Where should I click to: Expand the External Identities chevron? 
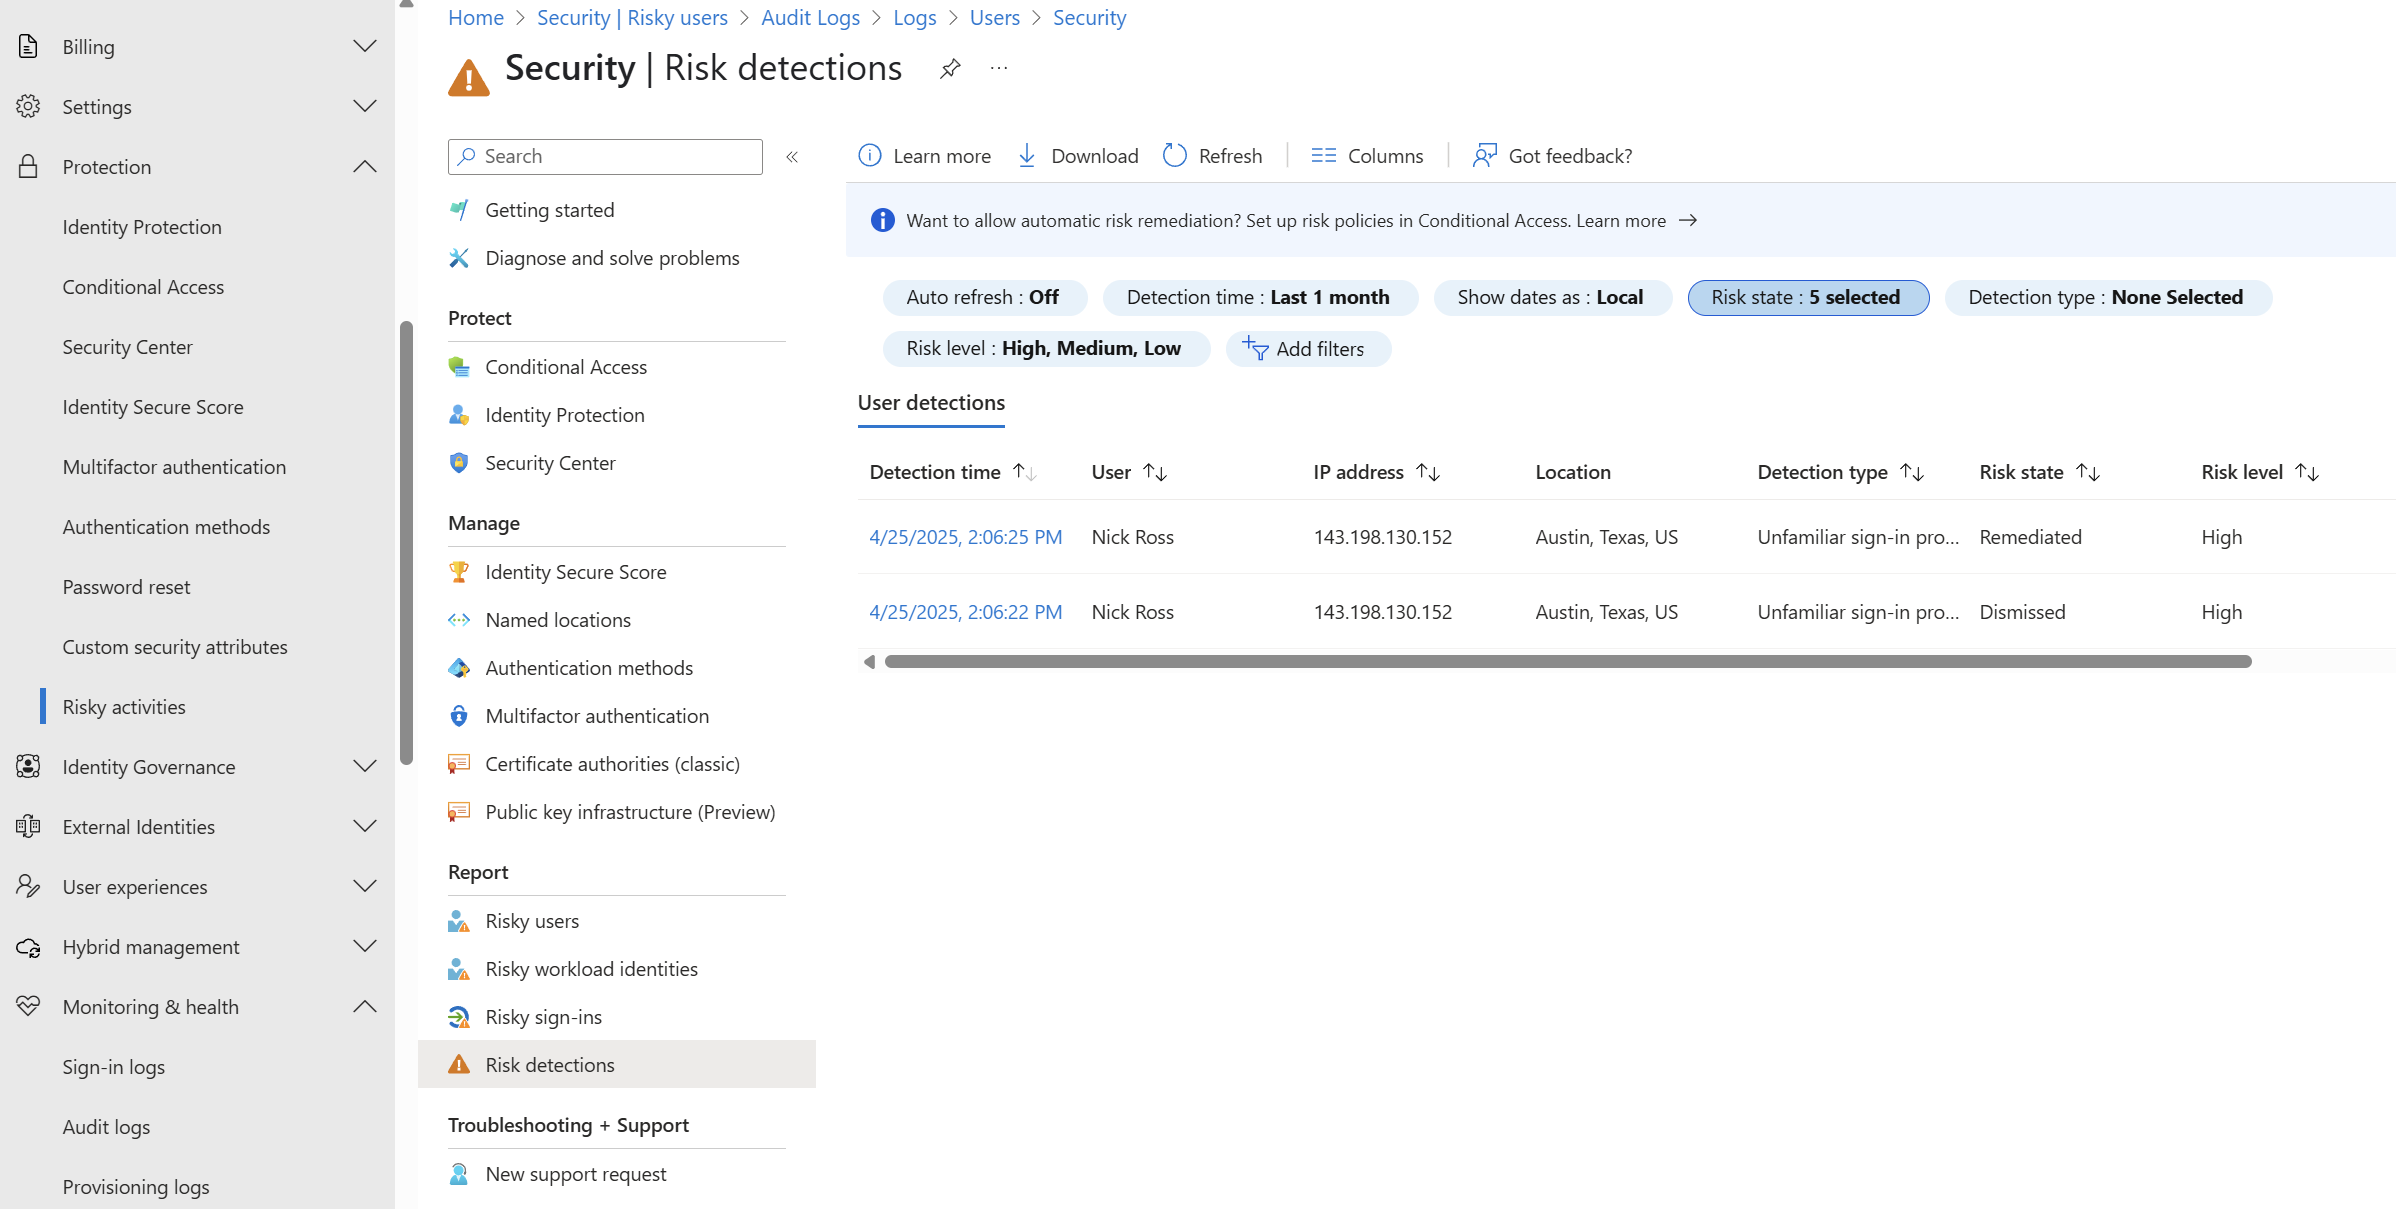[x=365, y=826]
